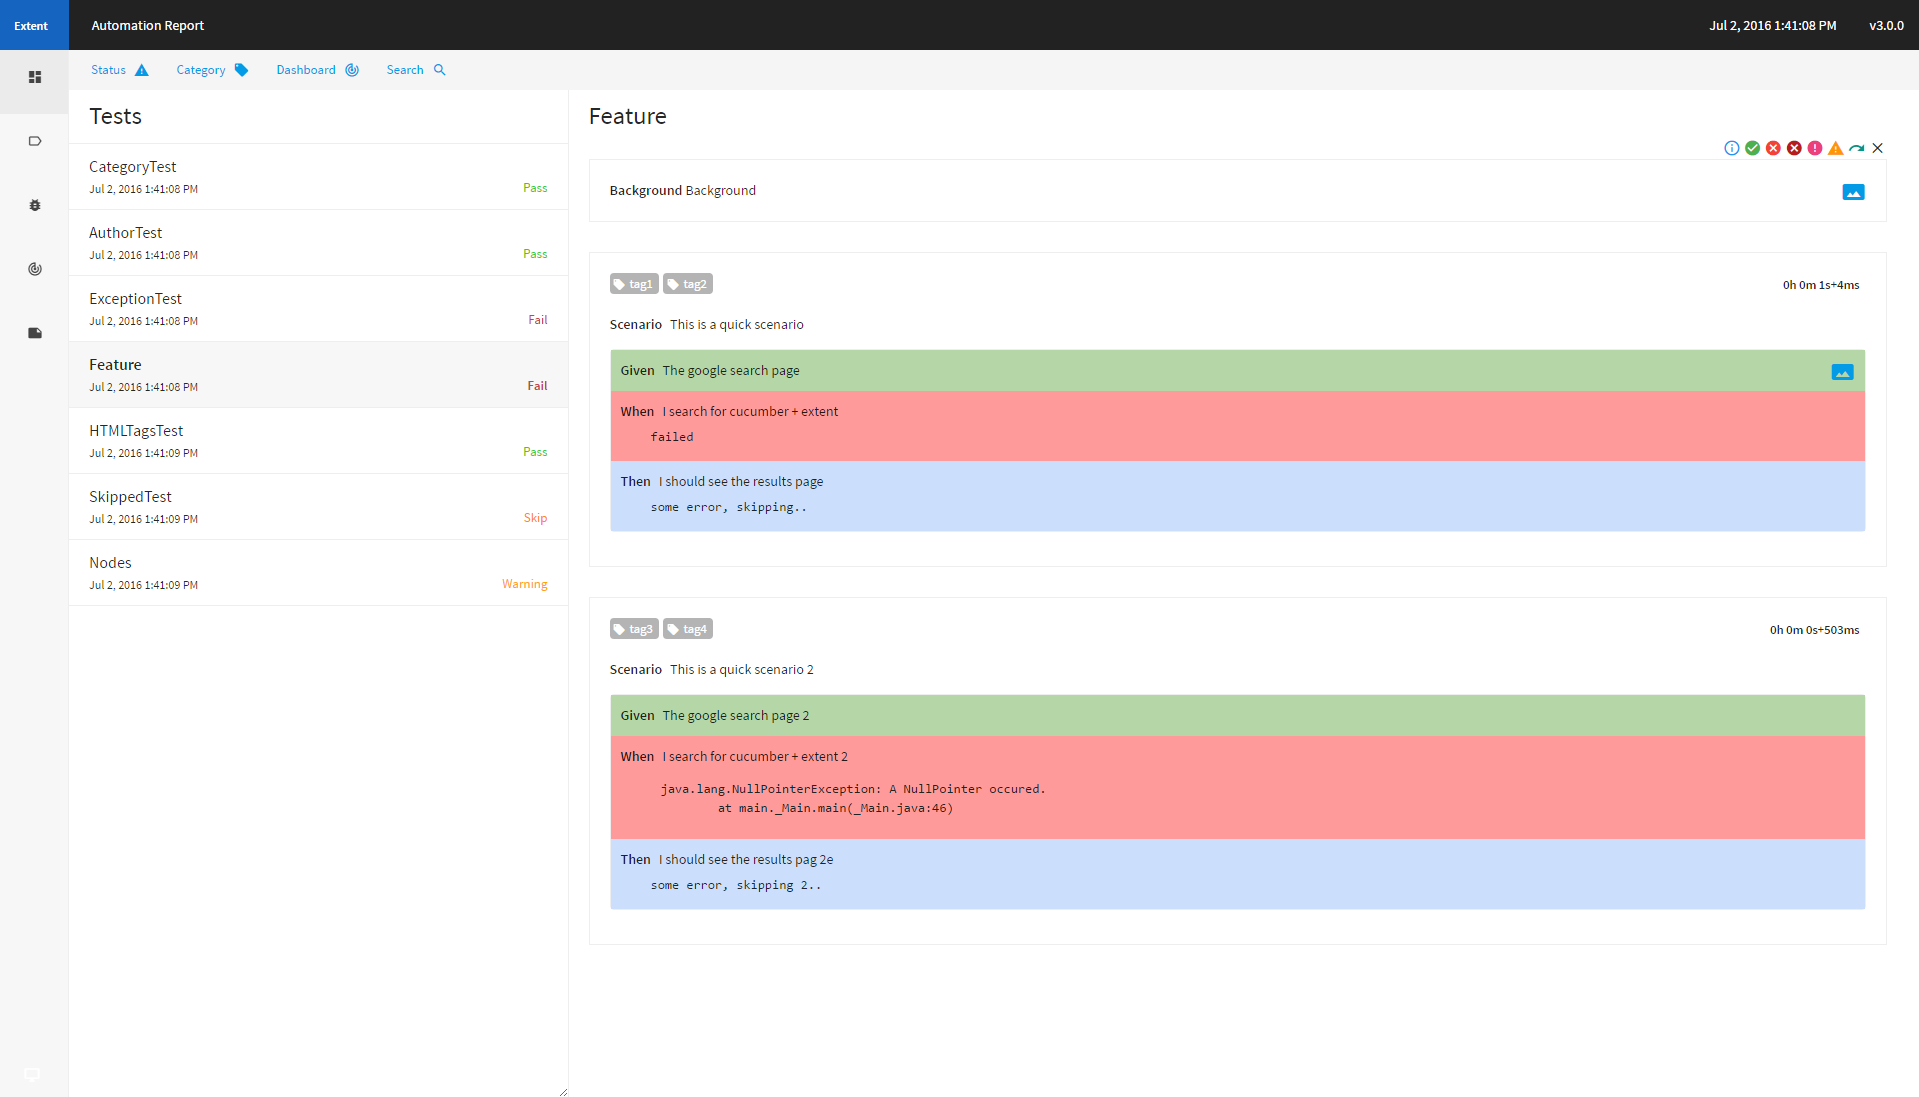
Task: Toggle the green pass status filter
Action: pyautogui.click(x=1752, y=148)
